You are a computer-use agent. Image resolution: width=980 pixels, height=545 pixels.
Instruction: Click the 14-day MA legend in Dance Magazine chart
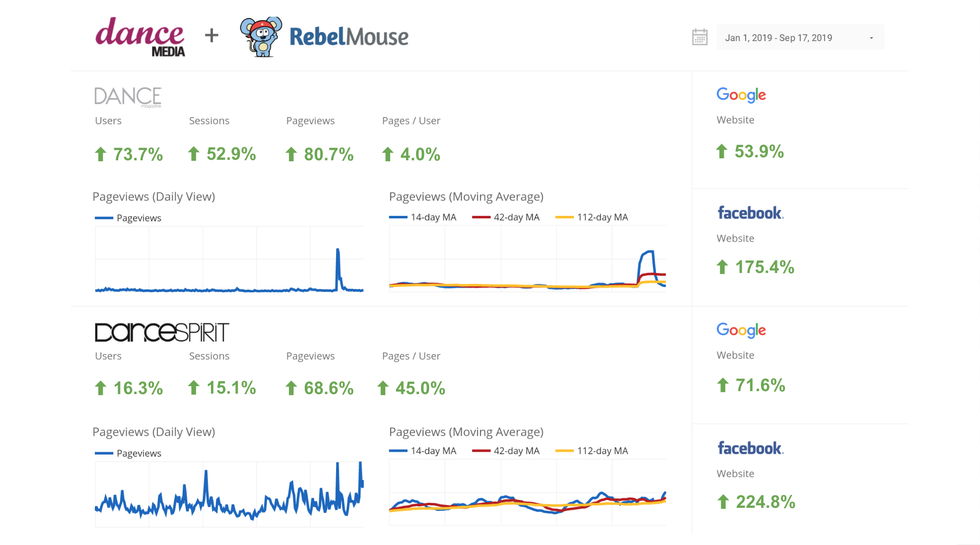(424, 217)
